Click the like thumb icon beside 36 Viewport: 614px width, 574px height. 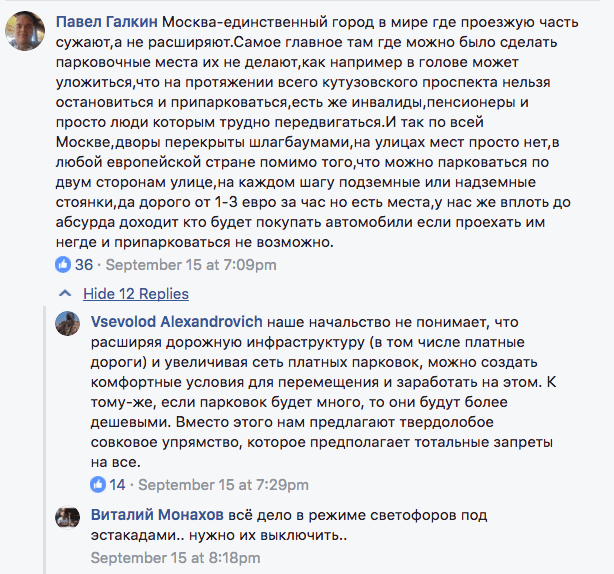[64, 265]
